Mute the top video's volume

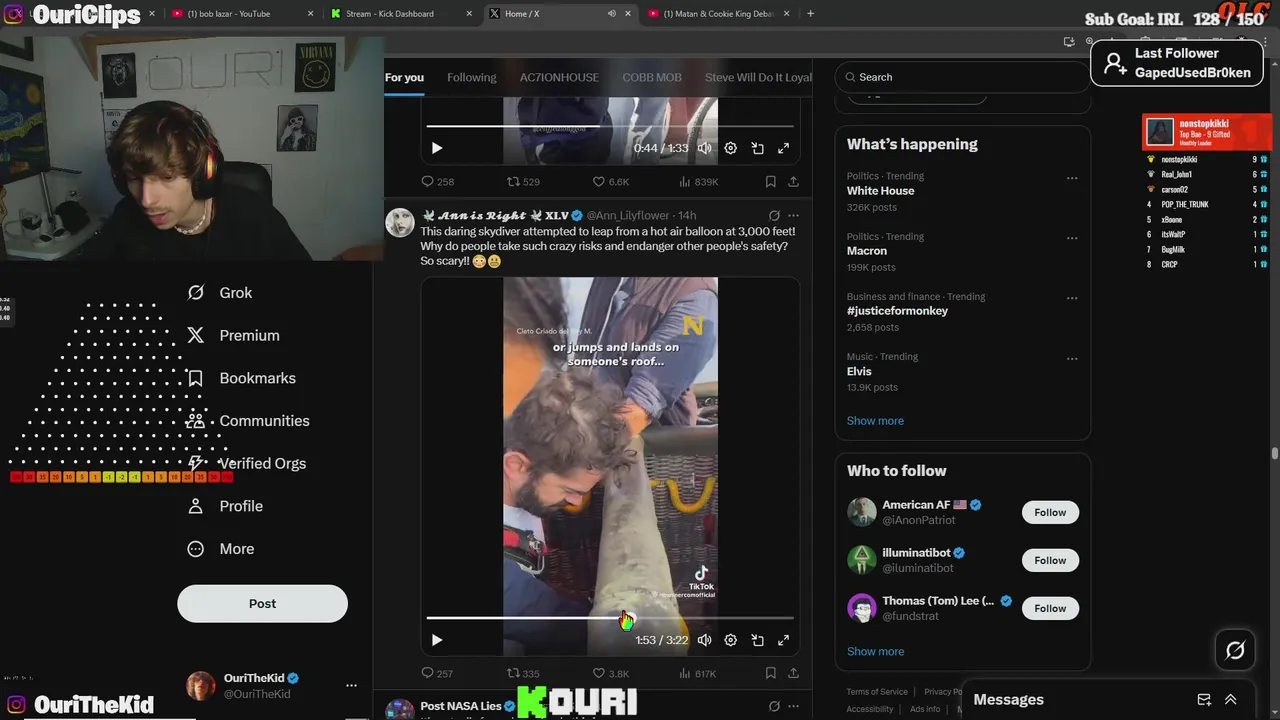[x=705, y=148]
